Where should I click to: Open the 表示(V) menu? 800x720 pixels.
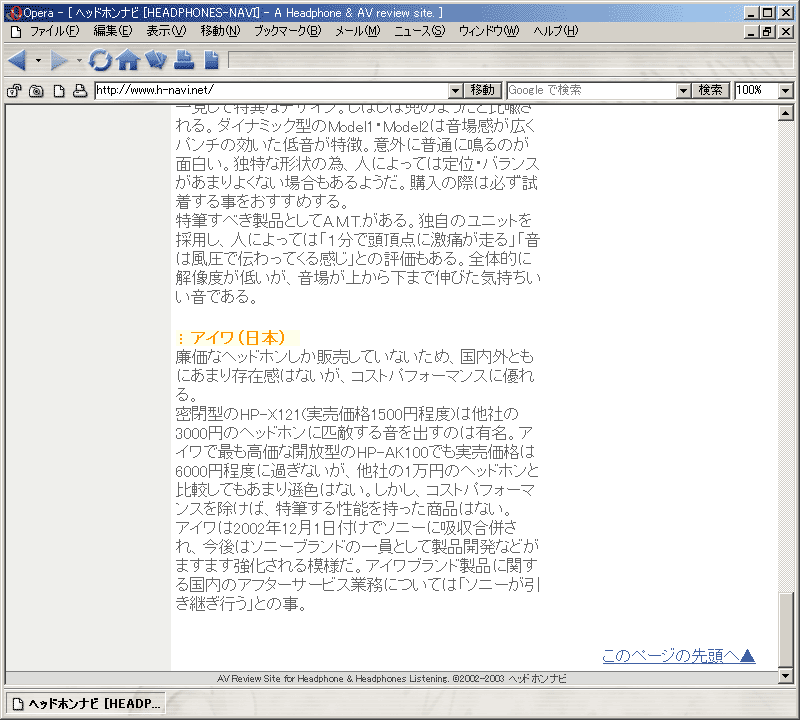point(166,31)
